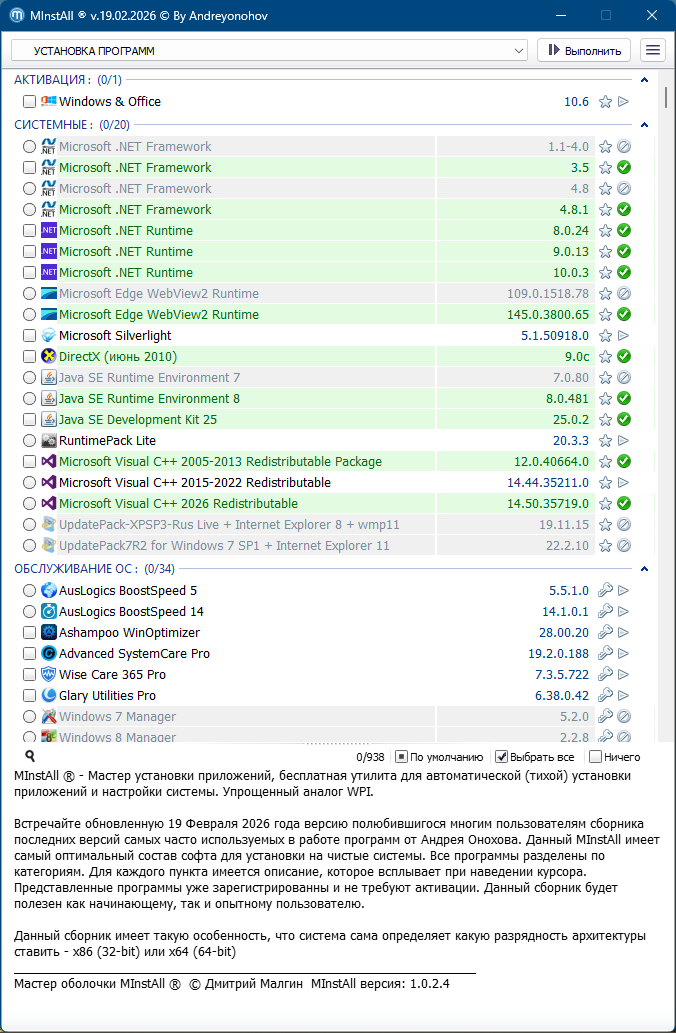The height and width of the screenshot is (1033, 676).
Task: Select the AusLogics BoostSpeed 14 radio button
Action: (30, 612)
